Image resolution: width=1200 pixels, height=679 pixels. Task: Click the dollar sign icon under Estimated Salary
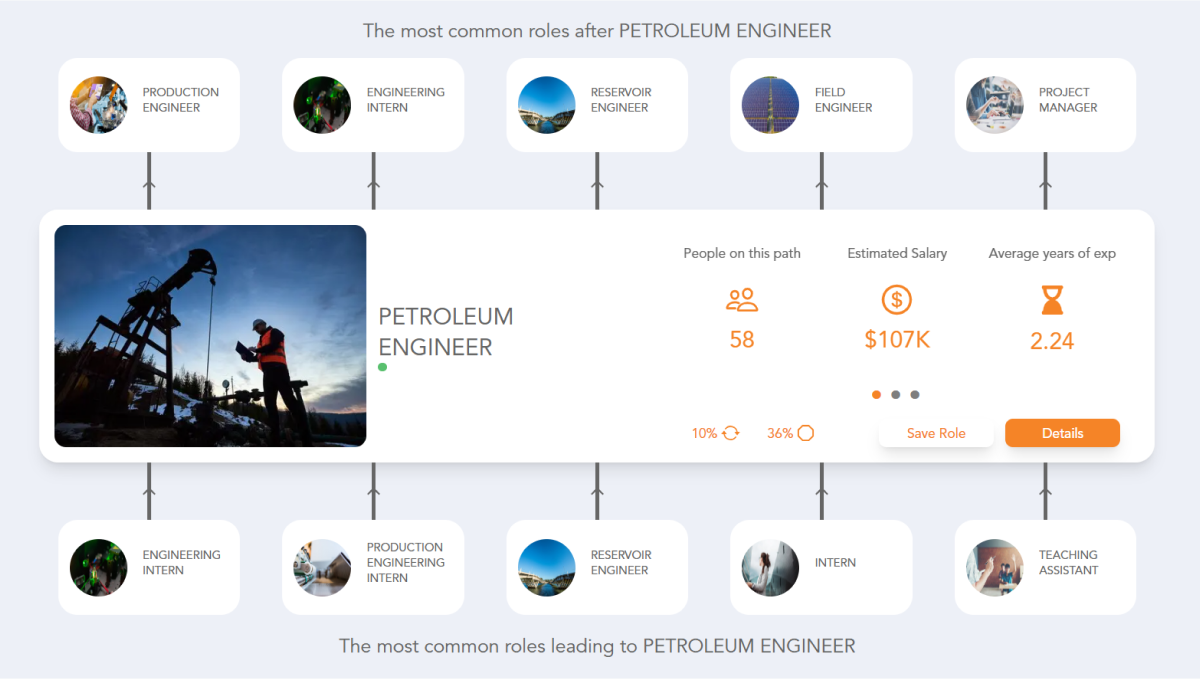(896, 299)
